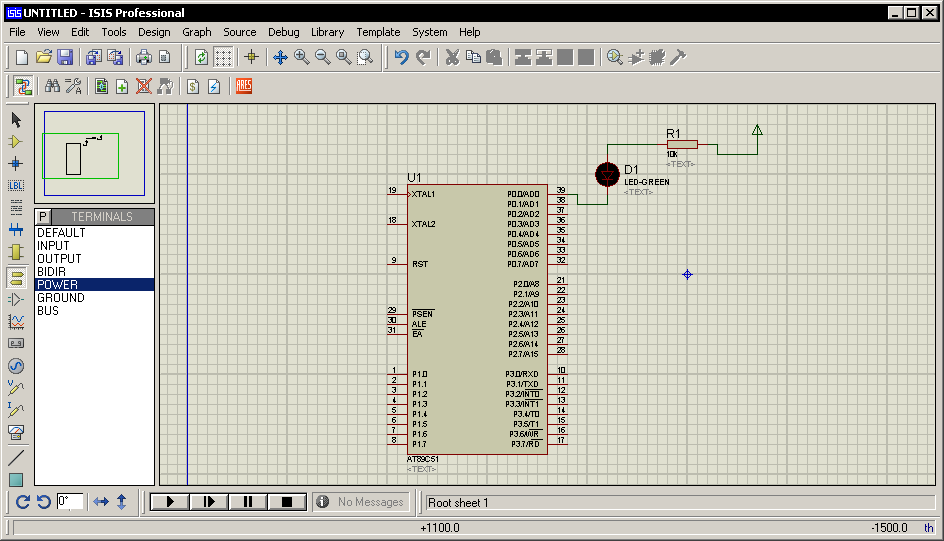Flip selection horizontally (X-mirror)
This screenshot has width=944, height=541.
[x=101, y=502]
